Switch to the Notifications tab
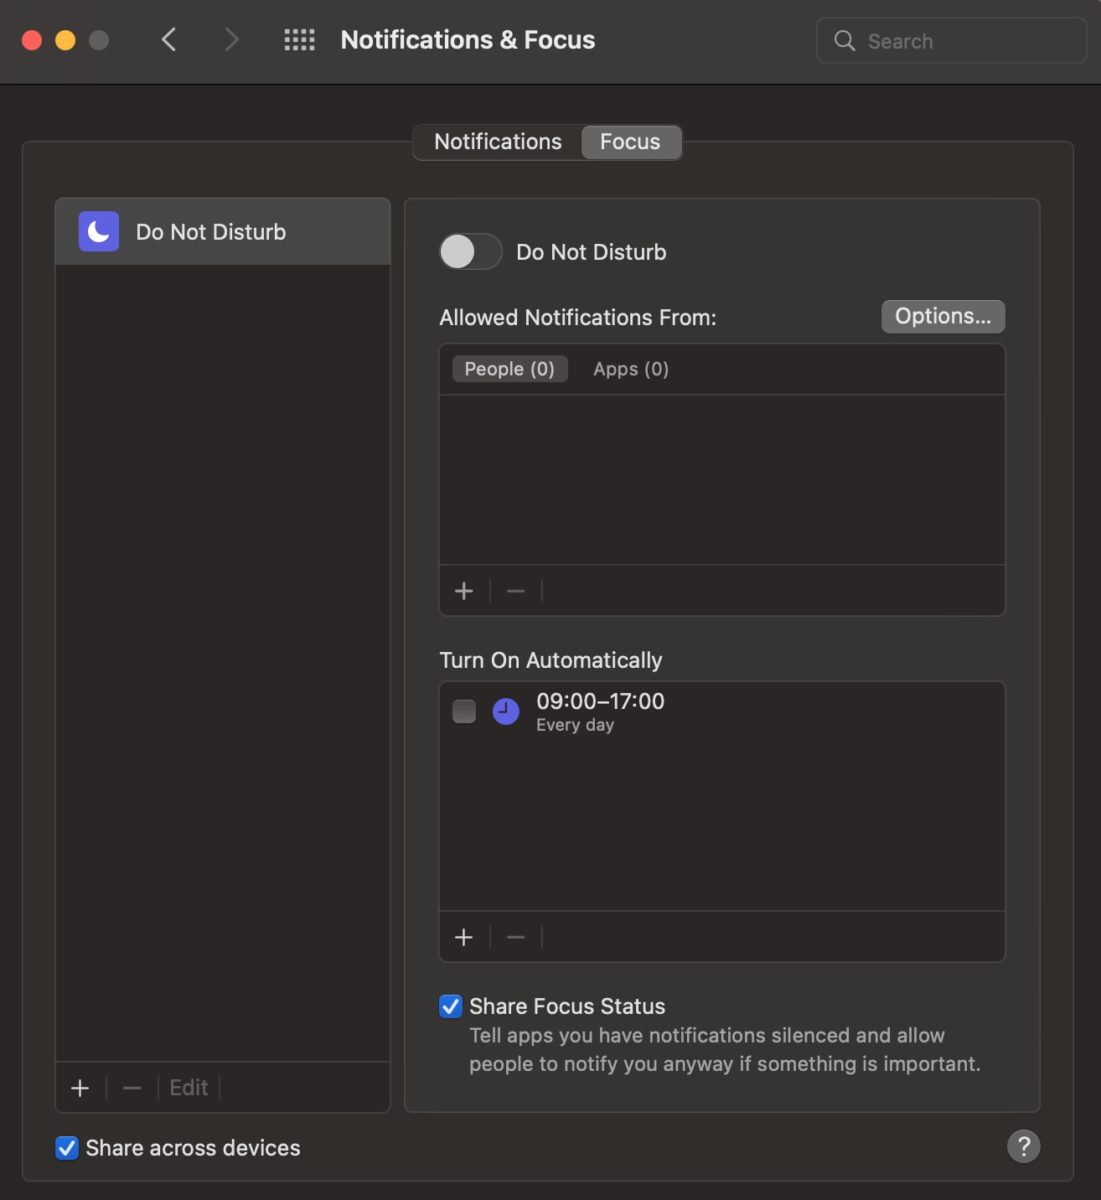Image resolution: width=1101 pixels, height=1200 pixels. tap(498, 142)
